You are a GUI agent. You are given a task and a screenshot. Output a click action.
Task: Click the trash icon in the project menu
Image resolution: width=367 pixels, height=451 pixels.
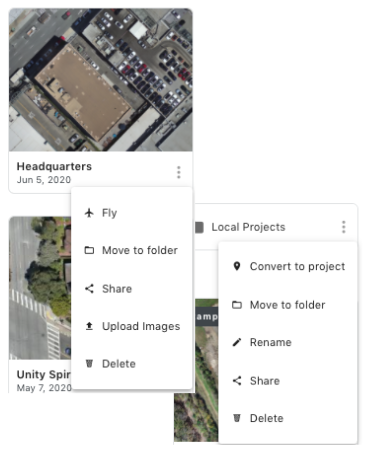pyautogui.click(x=89, y=363)
